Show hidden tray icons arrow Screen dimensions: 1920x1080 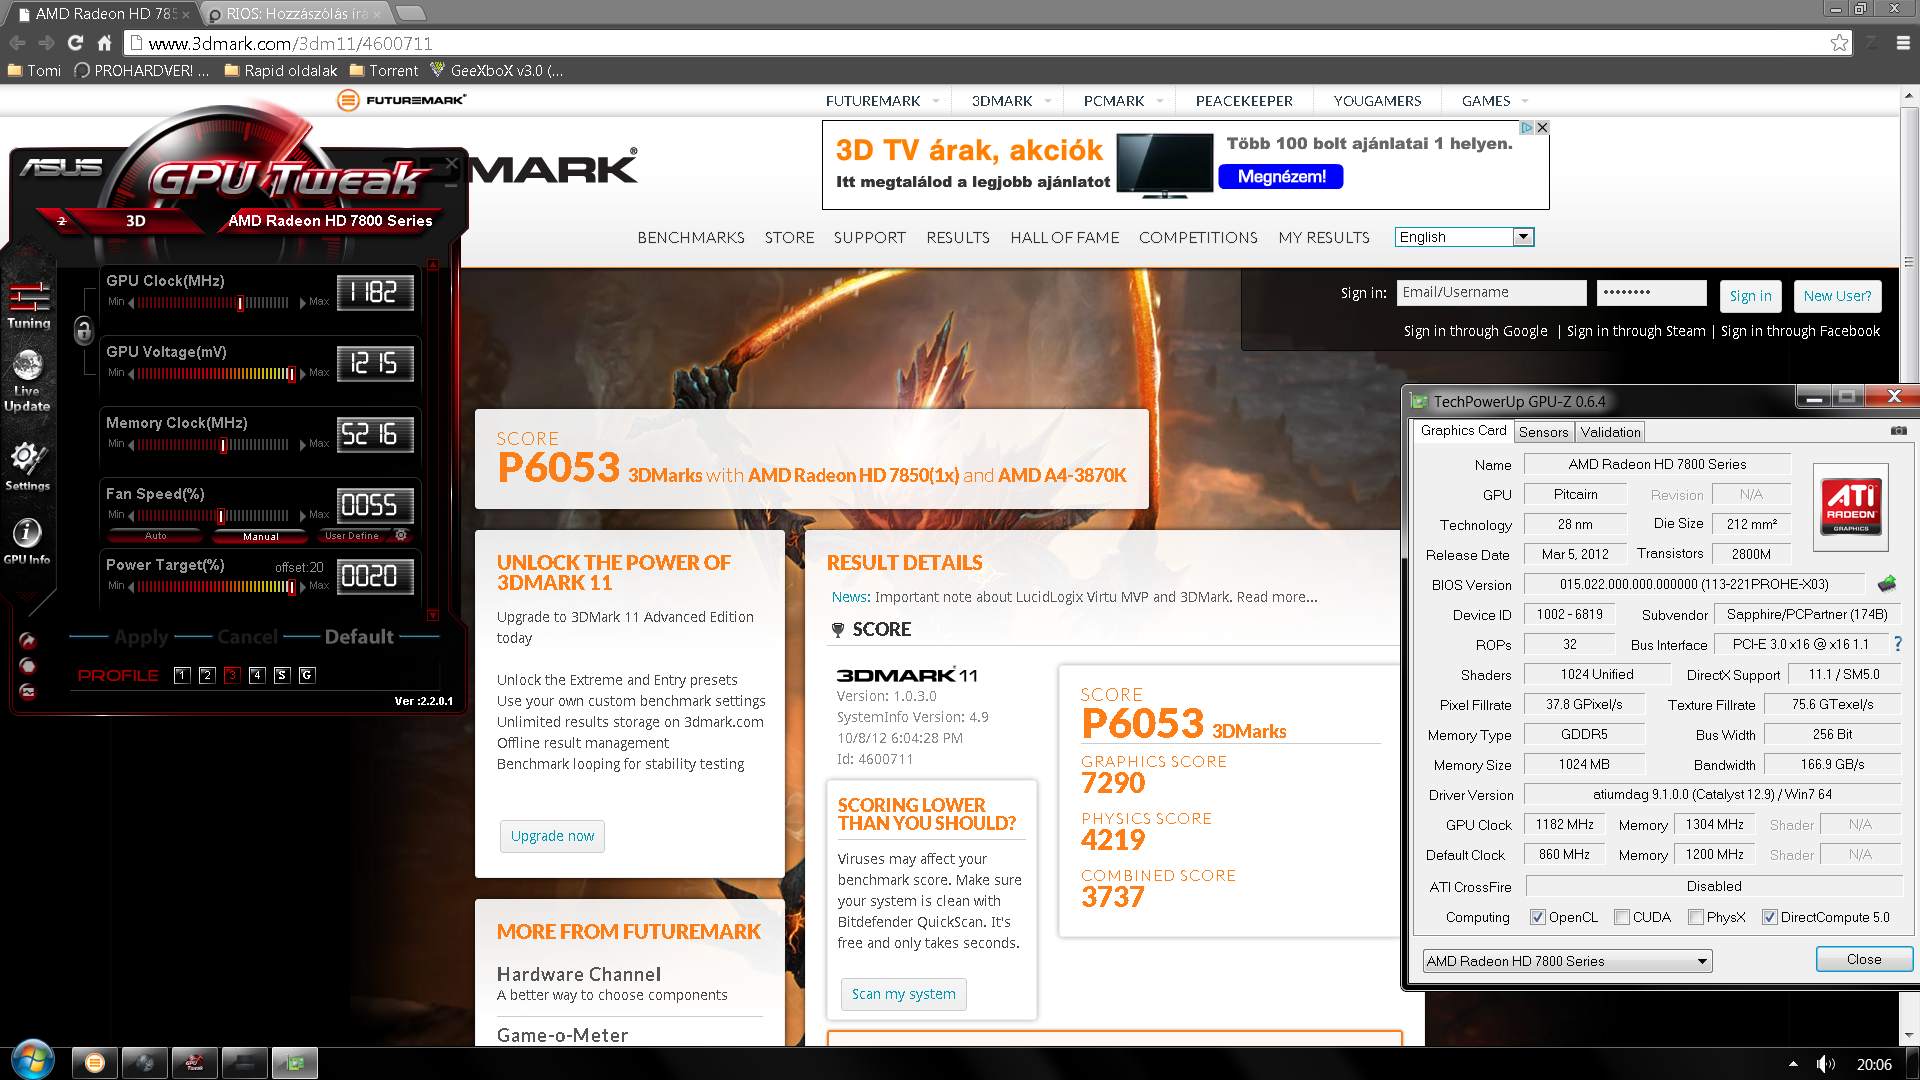(x=1792, y=1064)
